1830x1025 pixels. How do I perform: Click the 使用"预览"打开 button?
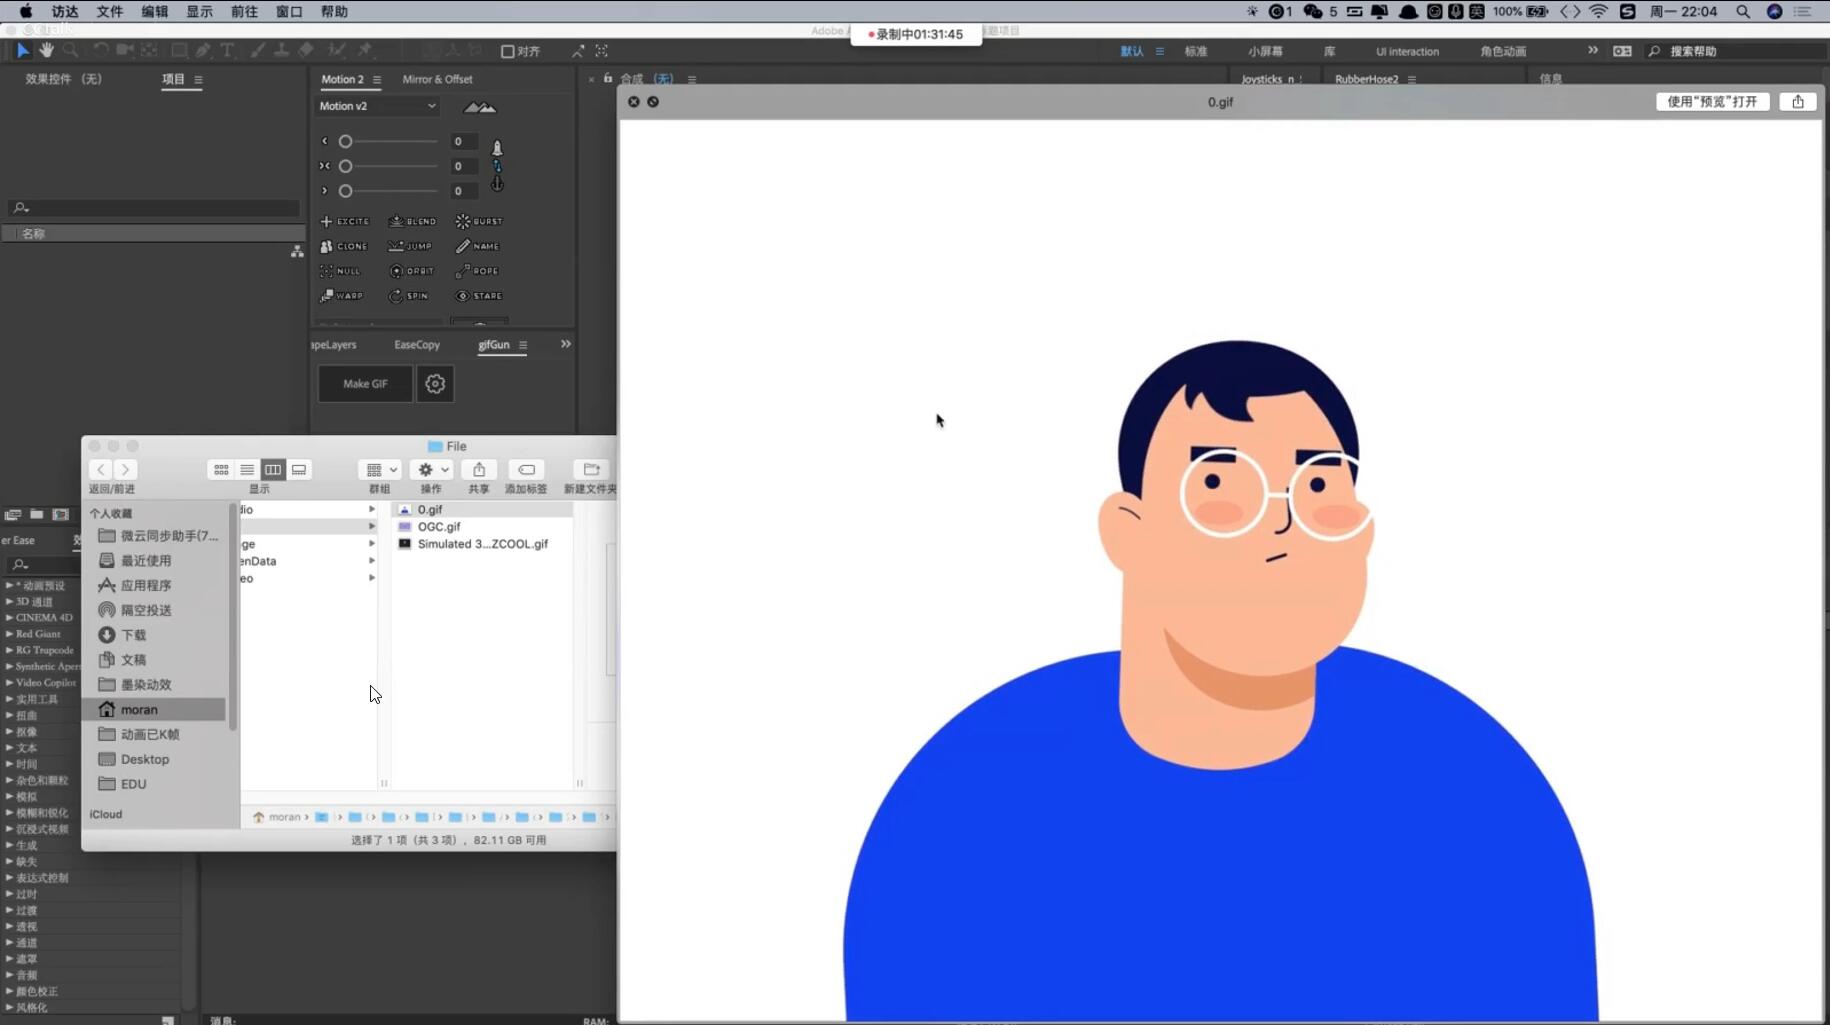tap(1712, 102)
